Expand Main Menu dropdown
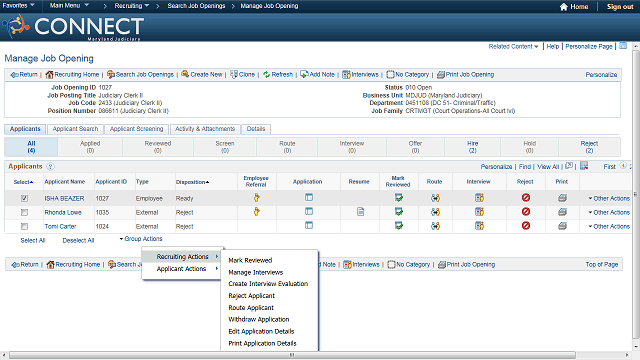The height and width of the screenshot is (360, 640). click(x=69, y=5)
